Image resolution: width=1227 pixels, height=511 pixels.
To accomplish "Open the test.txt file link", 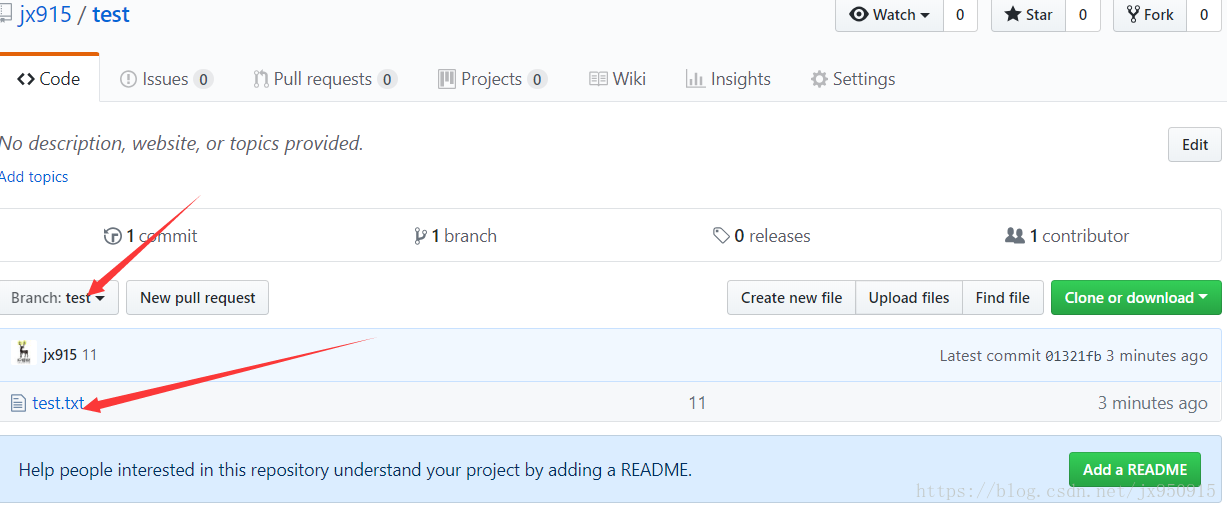I will pos(59,403).
